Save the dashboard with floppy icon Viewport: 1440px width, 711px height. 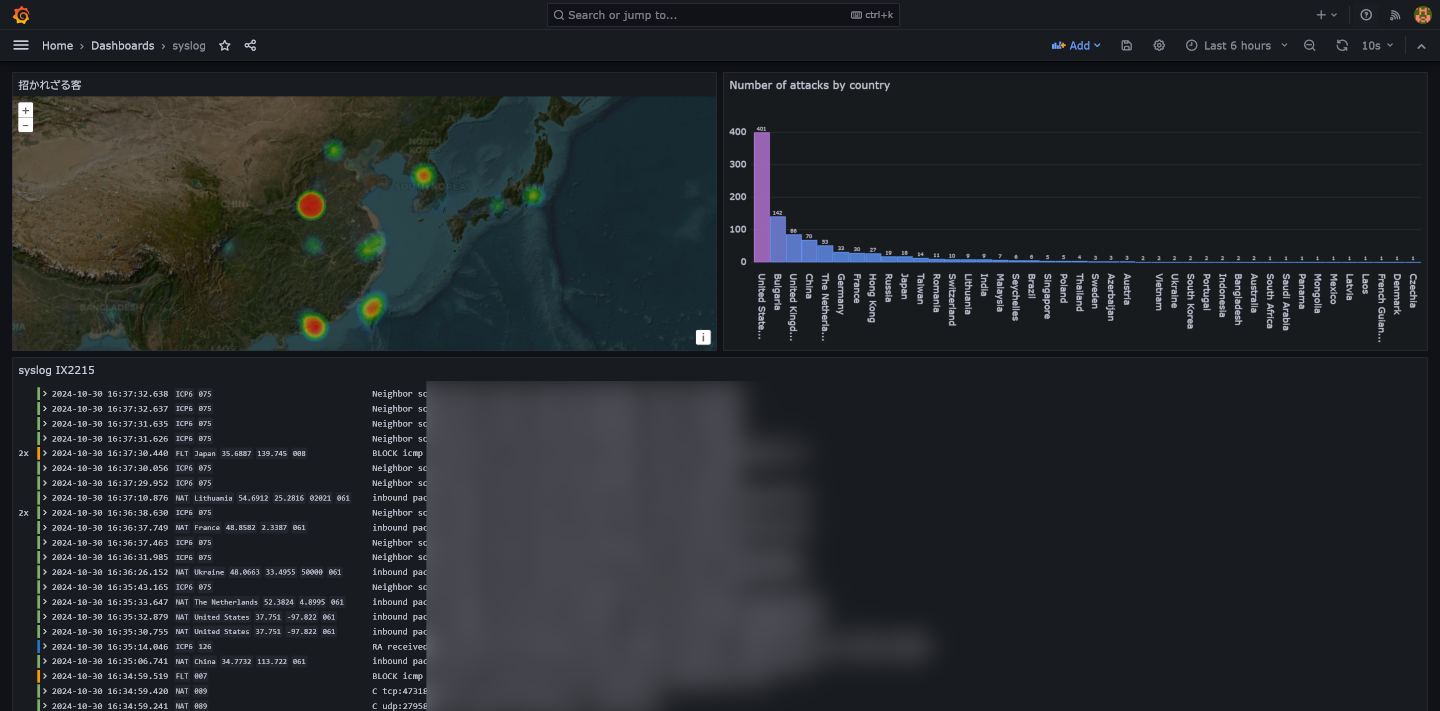click(x=1127, y=46)
